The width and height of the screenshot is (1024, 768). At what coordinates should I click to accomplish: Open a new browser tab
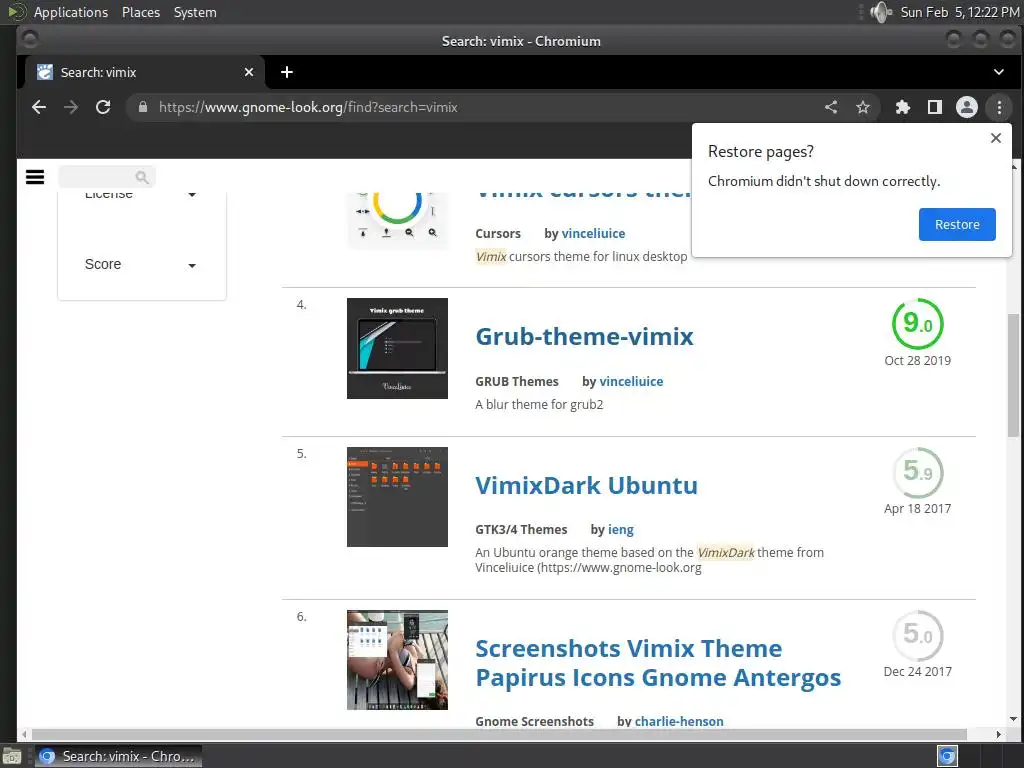coord(287,72)
